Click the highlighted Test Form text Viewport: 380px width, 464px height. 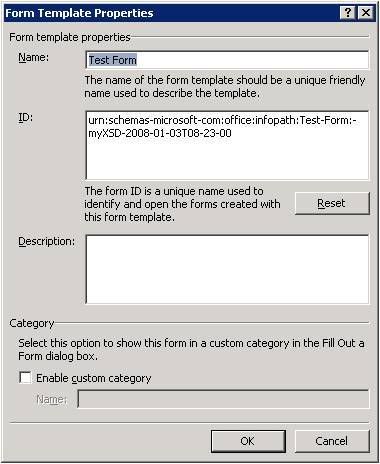tap(113, 60)
